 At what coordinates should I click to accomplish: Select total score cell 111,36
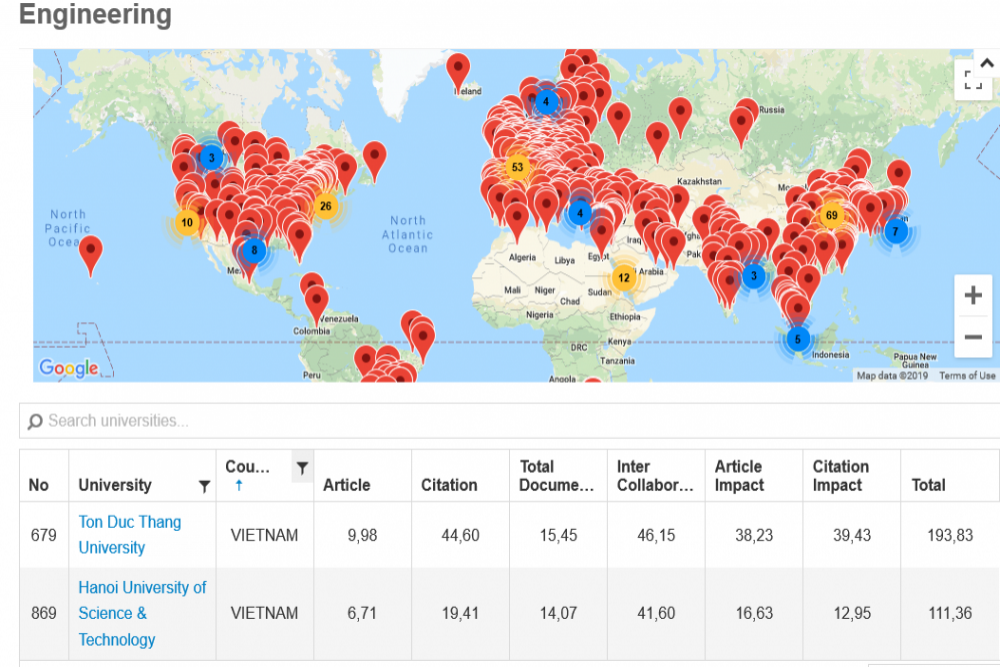coord(950,613)
